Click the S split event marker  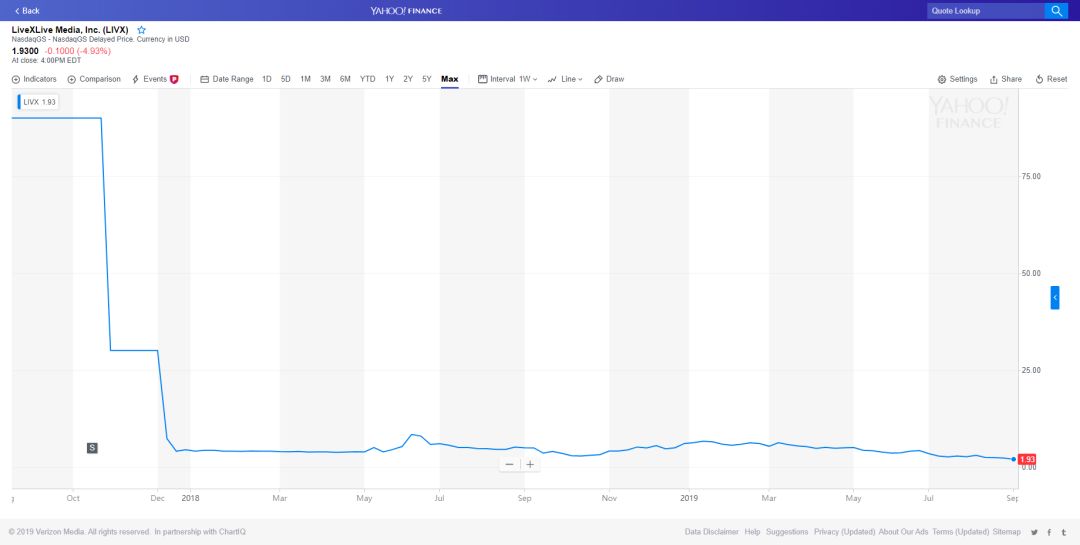pyautogui.click(x=92, y=448)
